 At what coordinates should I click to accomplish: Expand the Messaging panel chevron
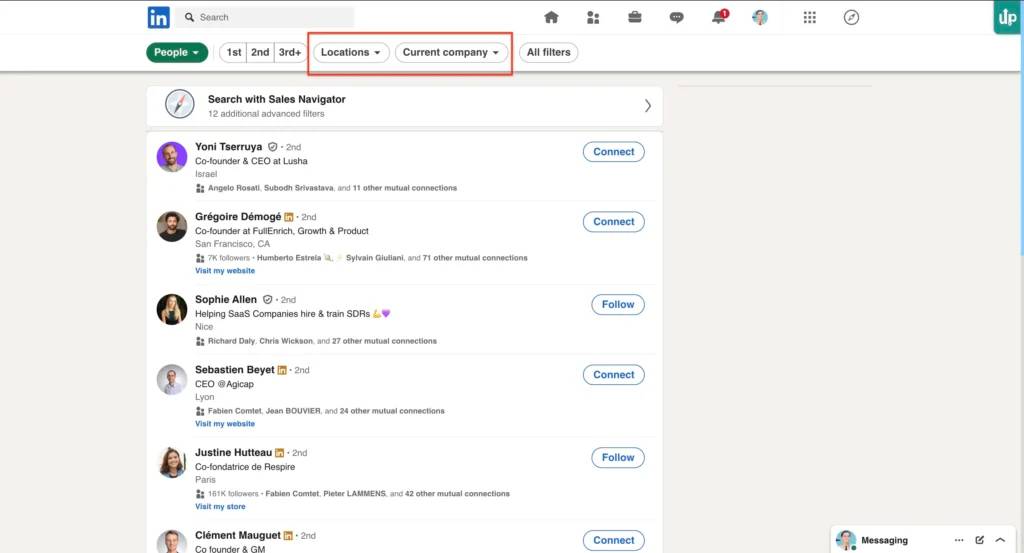click(1000, 540)
